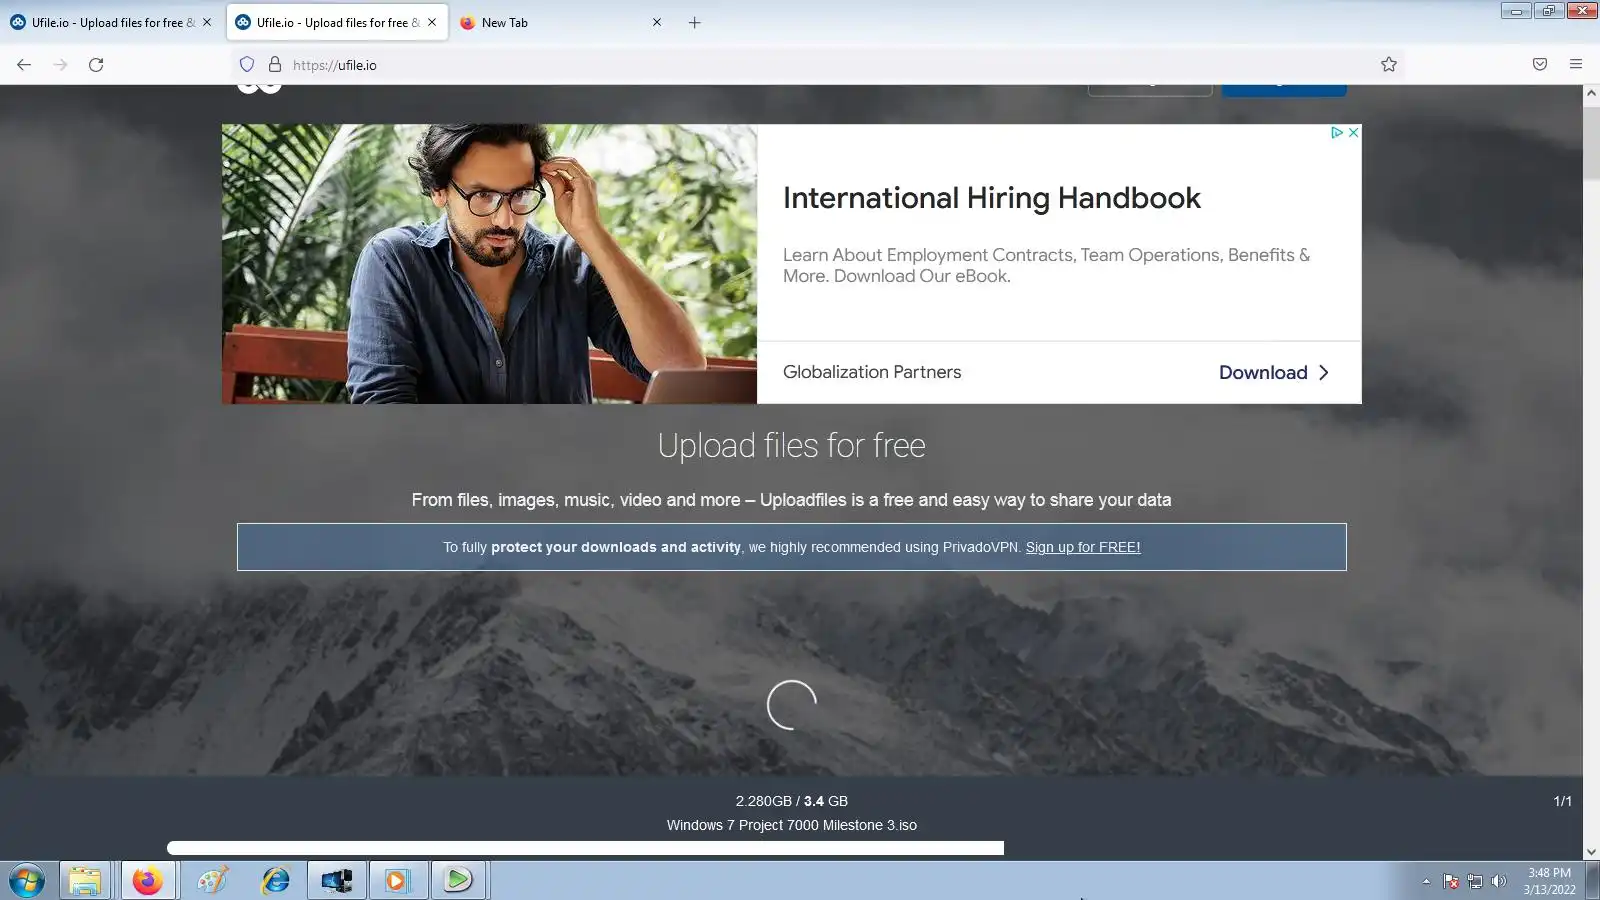Open the AdChoices info icon on the ad
This screenshot has width=1600, height=900.
point(1337,132)
